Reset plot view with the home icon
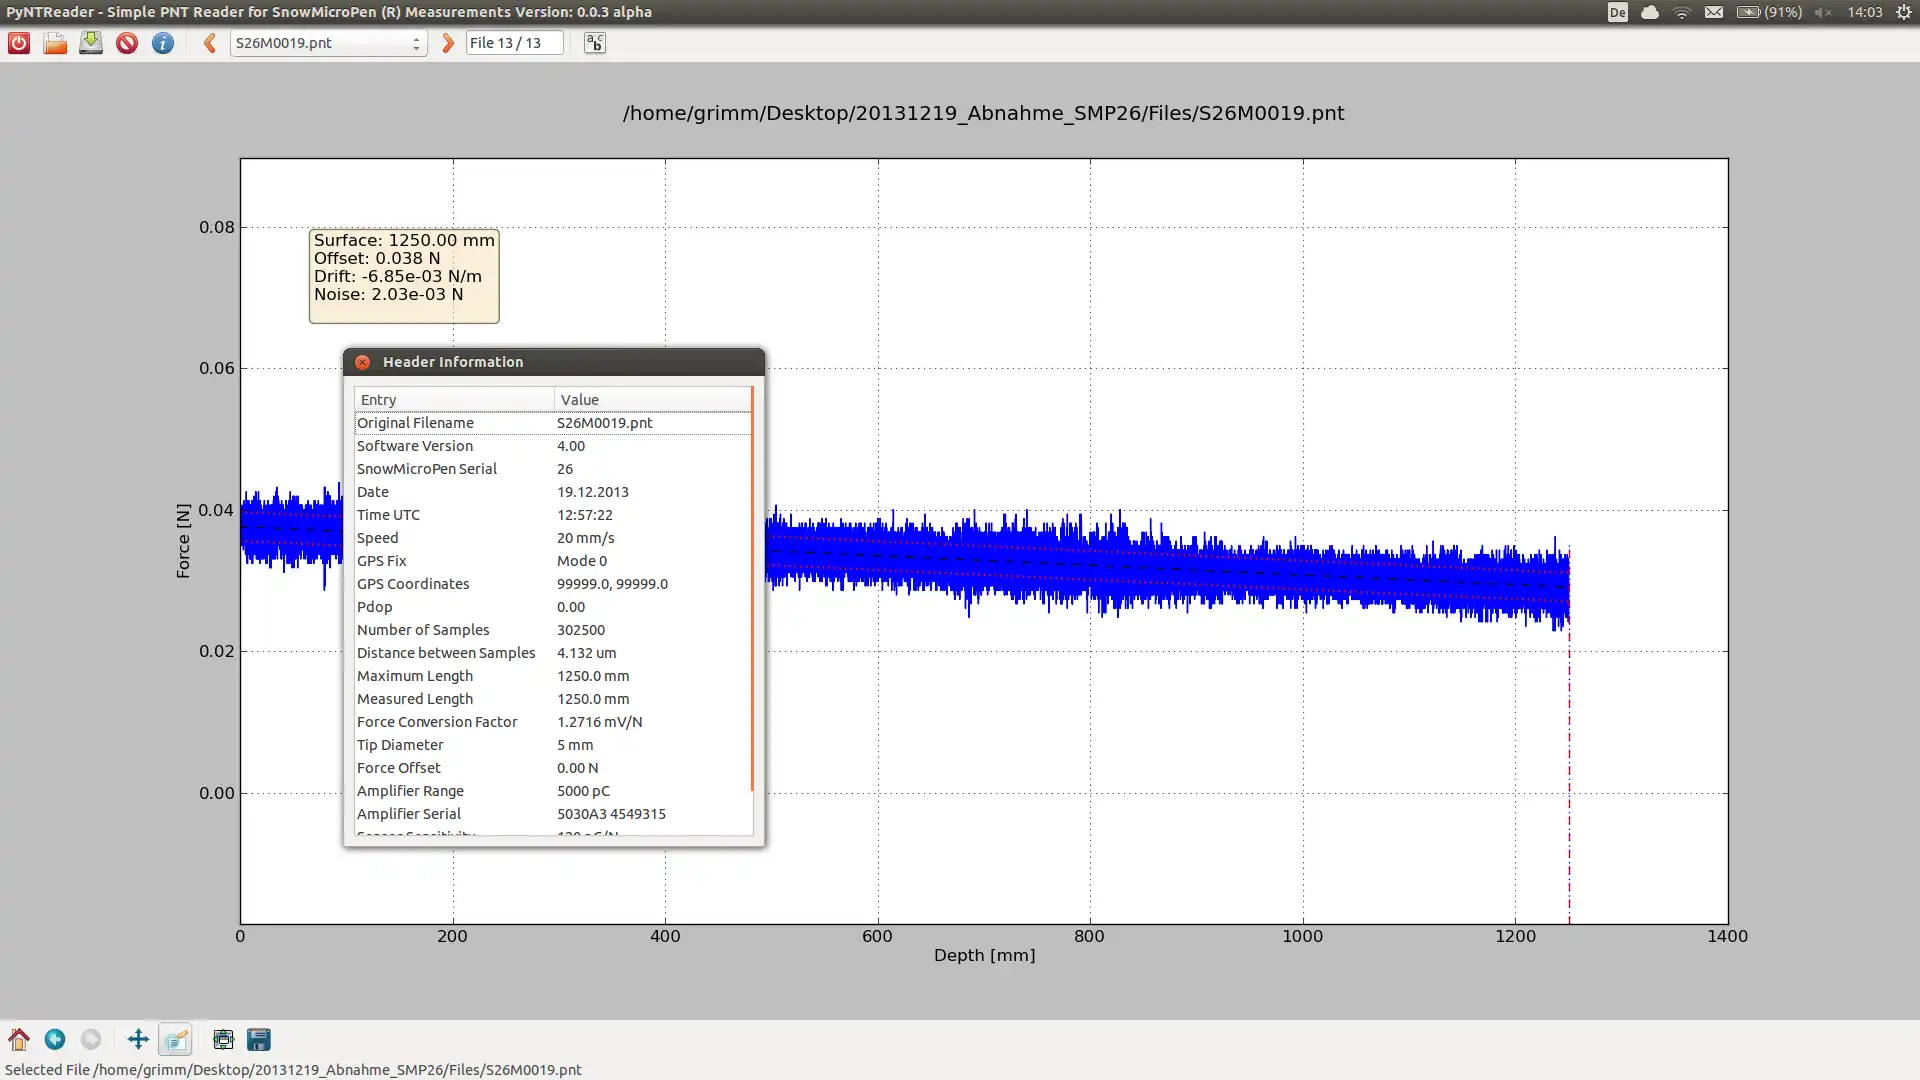 pyautogui.click(x=19, y=1040)
